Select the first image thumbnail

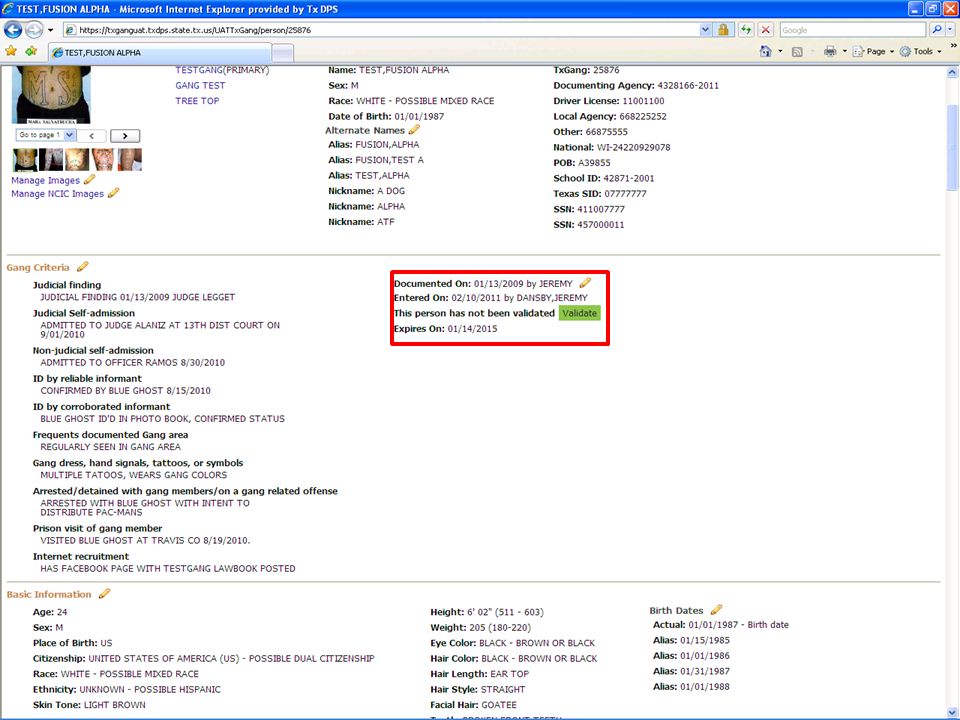24,159
